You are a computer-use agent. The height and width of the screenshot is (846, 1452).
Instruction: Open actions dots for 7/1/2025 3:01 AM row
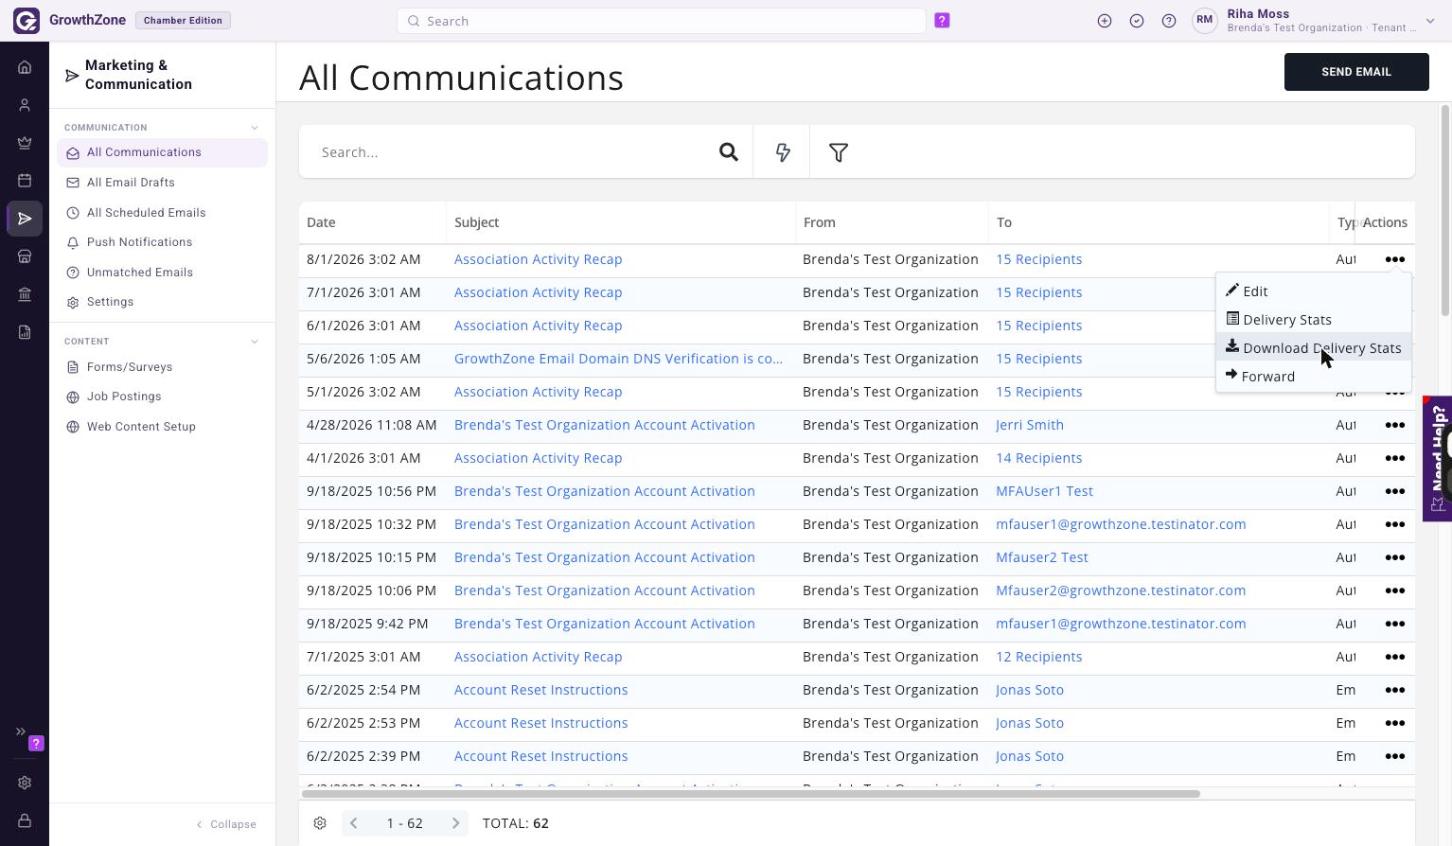(1394, 657)
